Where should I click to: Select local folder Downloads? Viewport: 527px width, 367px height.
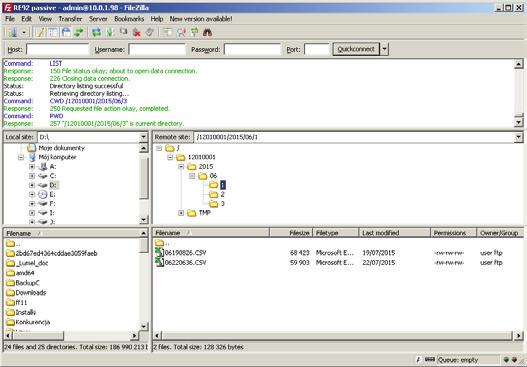(31, 292)
